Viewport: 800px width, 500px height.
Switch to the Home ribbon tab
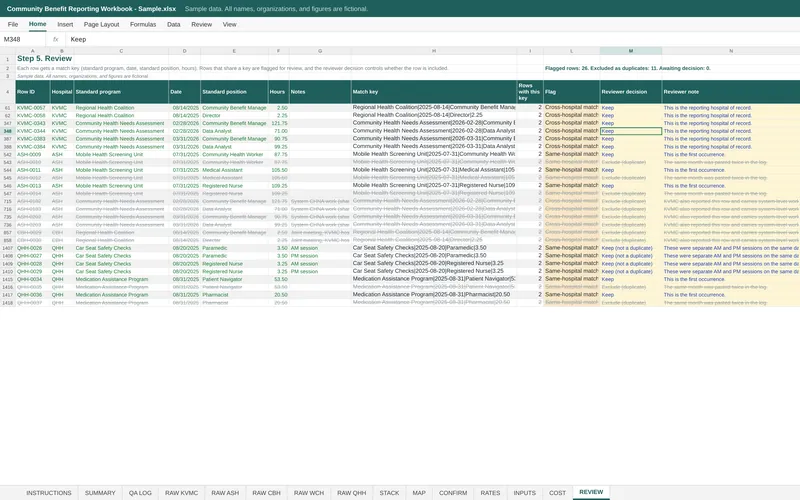pyautogui.click(x=37, y=24)
